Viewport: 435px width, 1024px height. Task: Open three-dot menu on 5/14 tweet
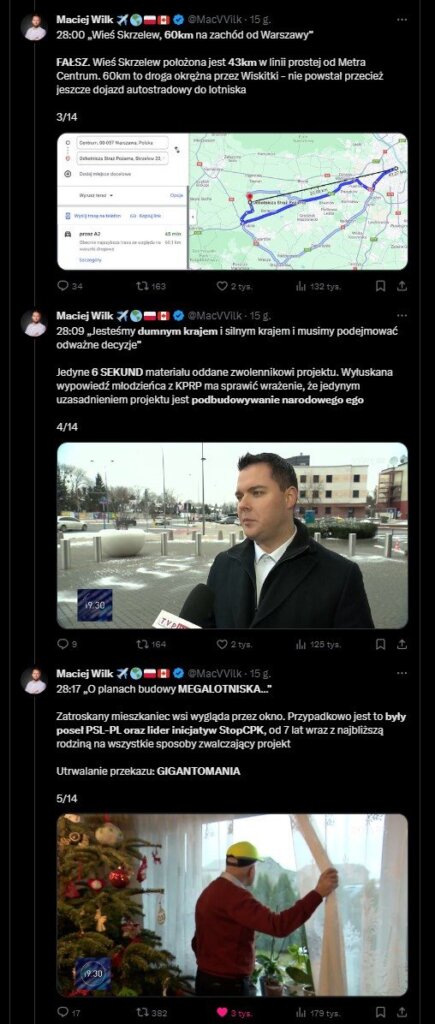coord(402,673)
